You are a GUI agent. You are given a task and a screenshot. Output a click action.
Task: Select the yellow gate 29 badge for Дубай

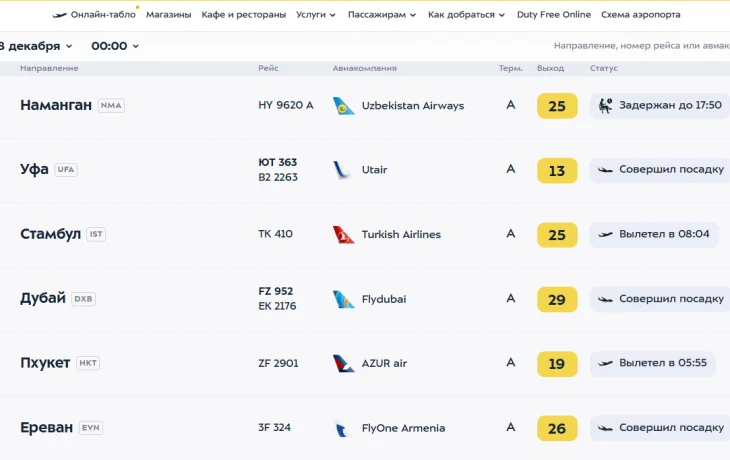click(557, 299)
